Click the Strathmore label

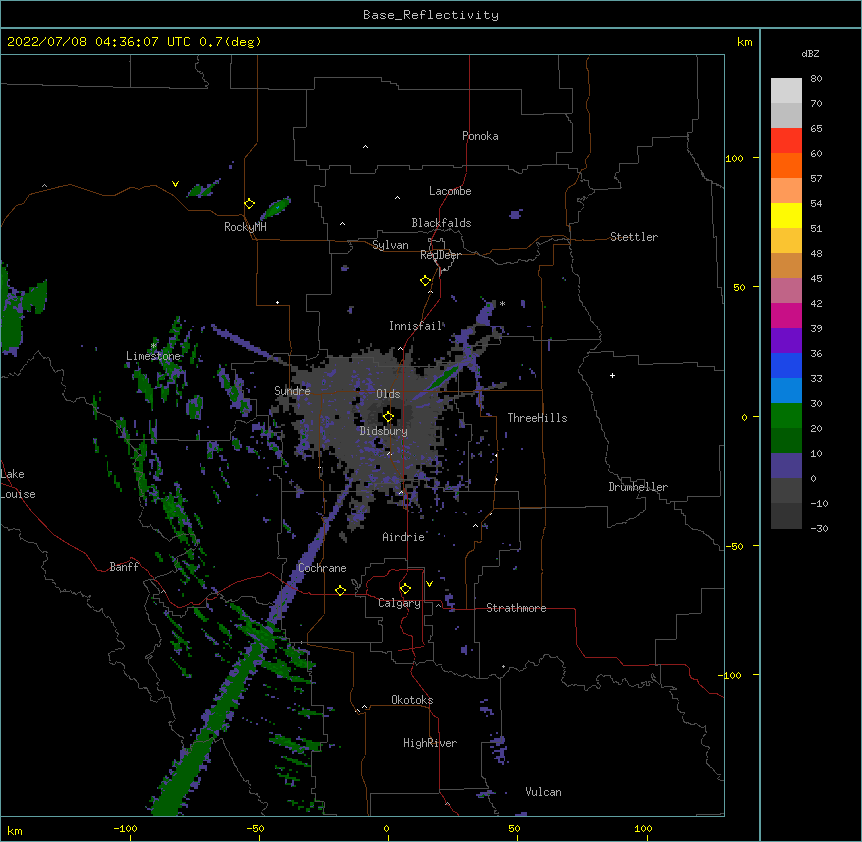(x=516, y=608)
